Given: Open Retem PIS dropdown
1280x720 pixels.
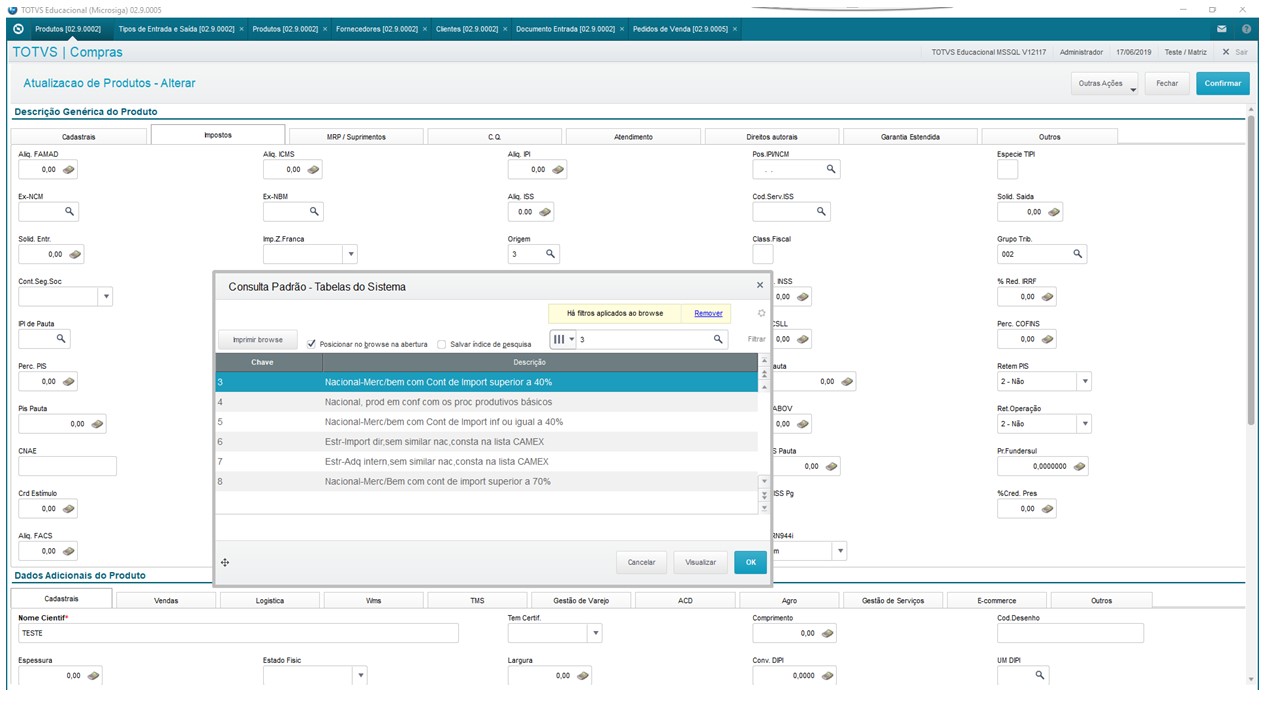Looking at the screenshot, I should [x=1085, y=382].
